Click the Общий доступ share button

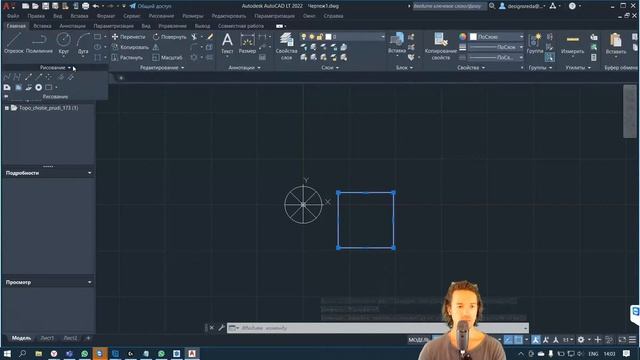[150, 6]
